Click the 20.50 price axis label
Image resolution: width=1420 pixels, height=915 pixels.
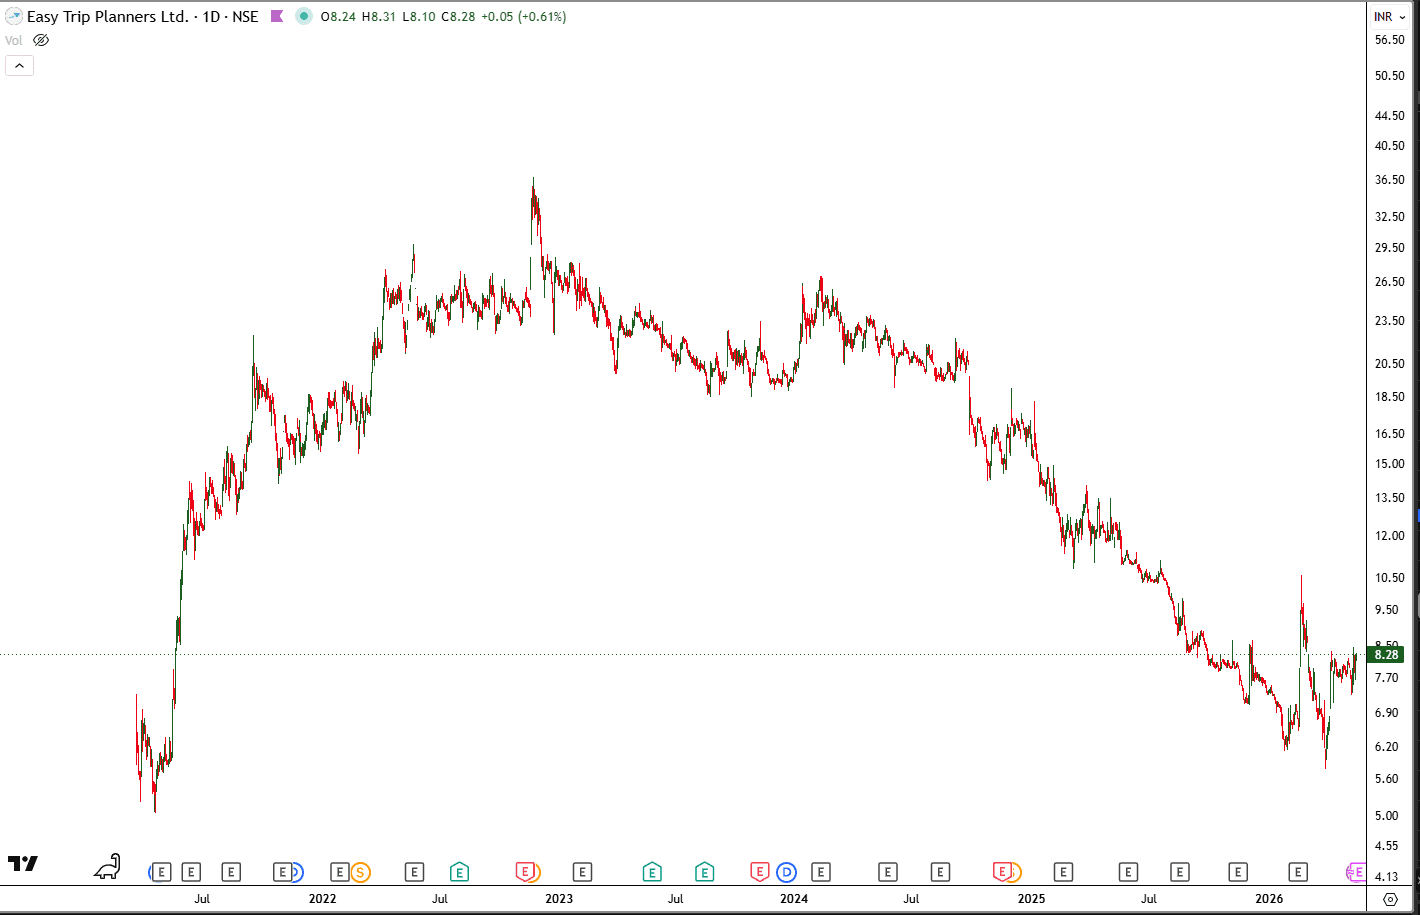click(x=1390, y=364)
